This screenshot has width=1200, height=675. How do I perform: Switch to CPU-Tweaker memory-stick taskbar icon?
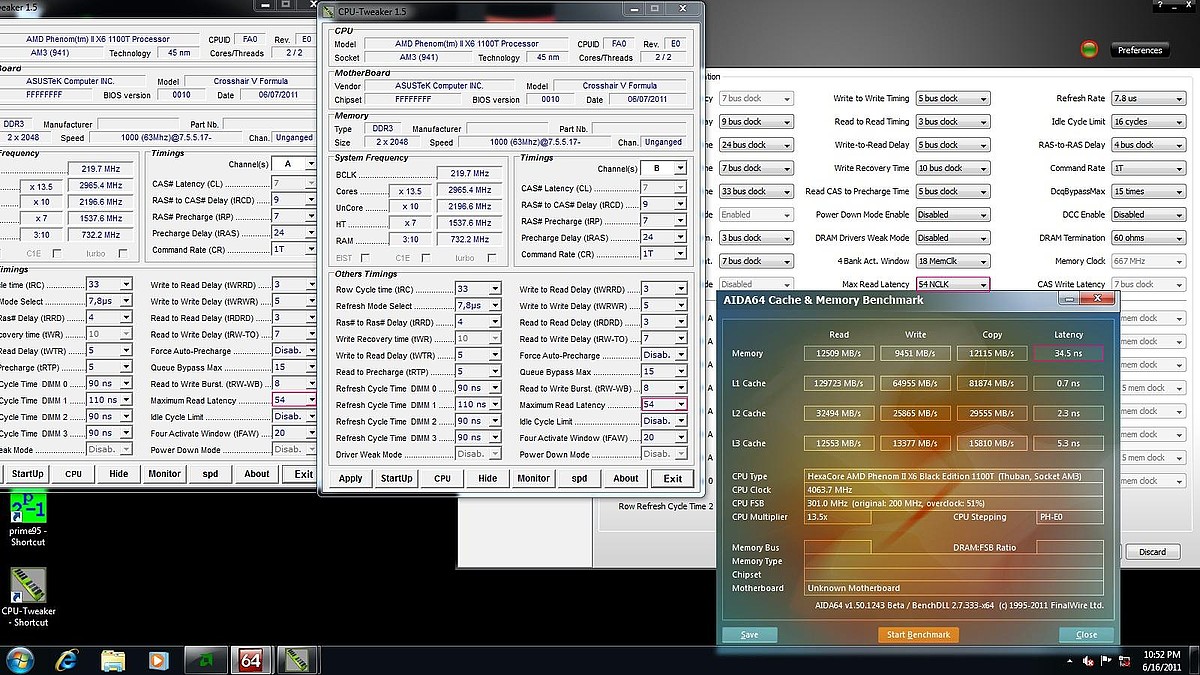click(298, 660)
